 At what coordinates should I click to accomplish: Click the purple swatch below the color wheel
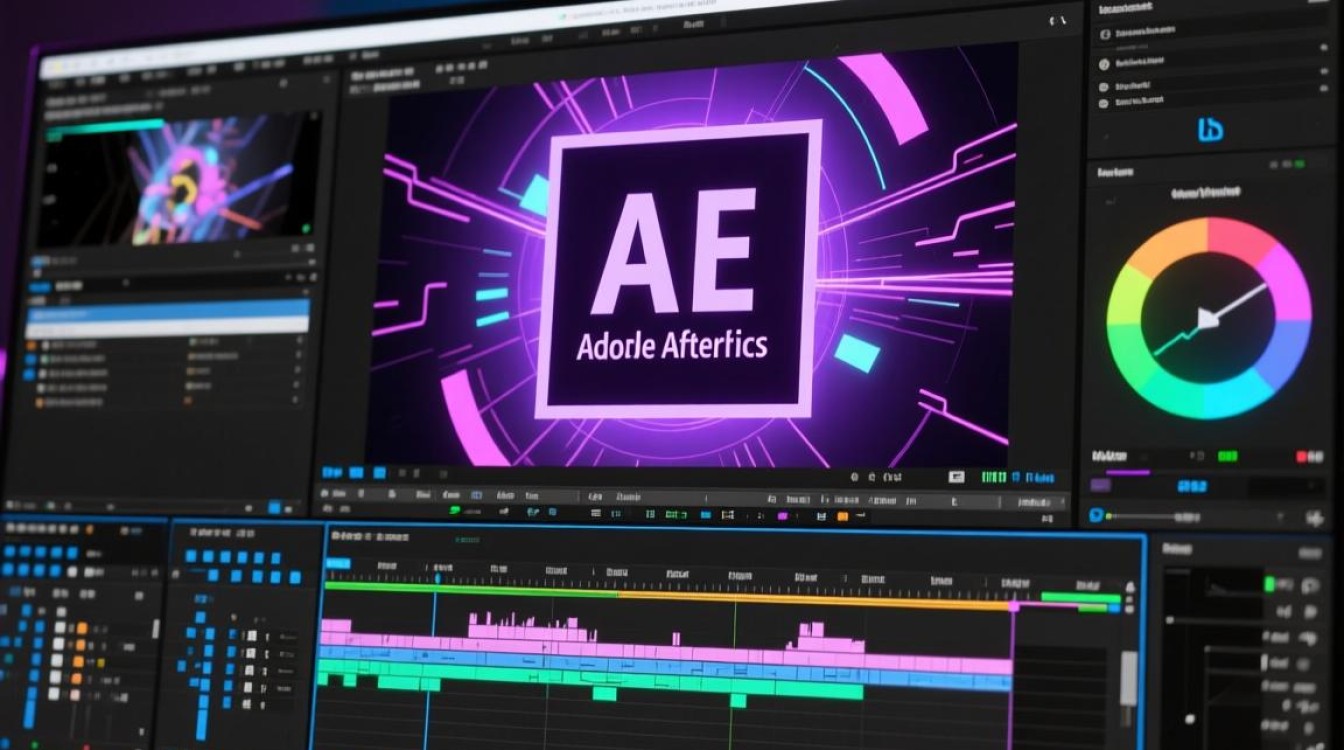tap(1100, 486)
